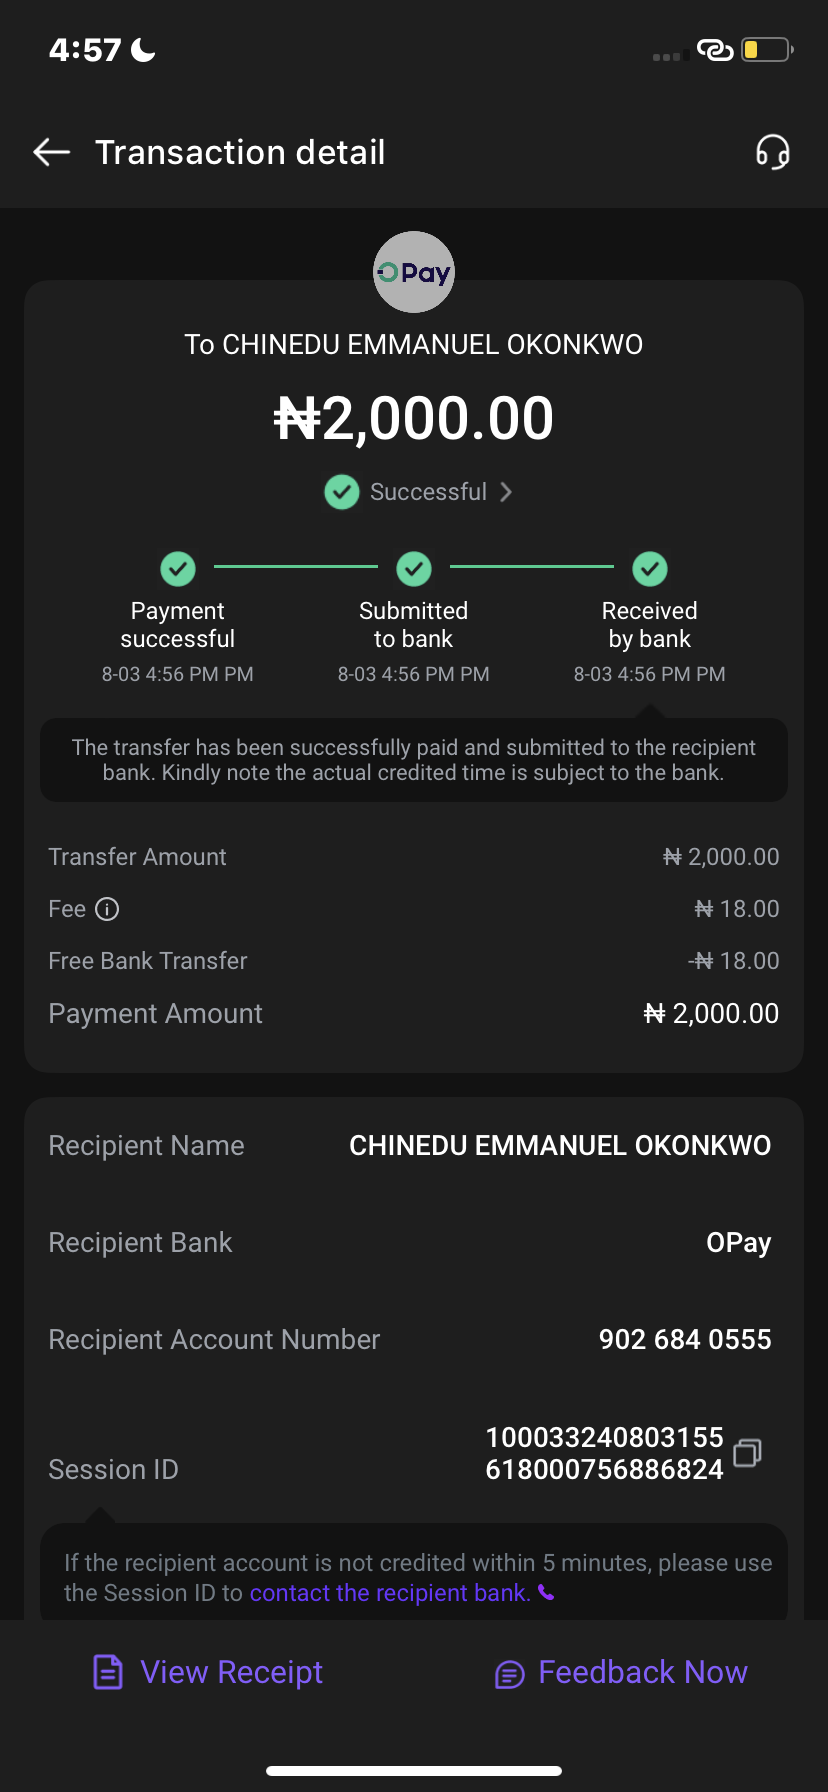
Task: Select the Received by bank step checkmark
Action: [x=650, y=569]
